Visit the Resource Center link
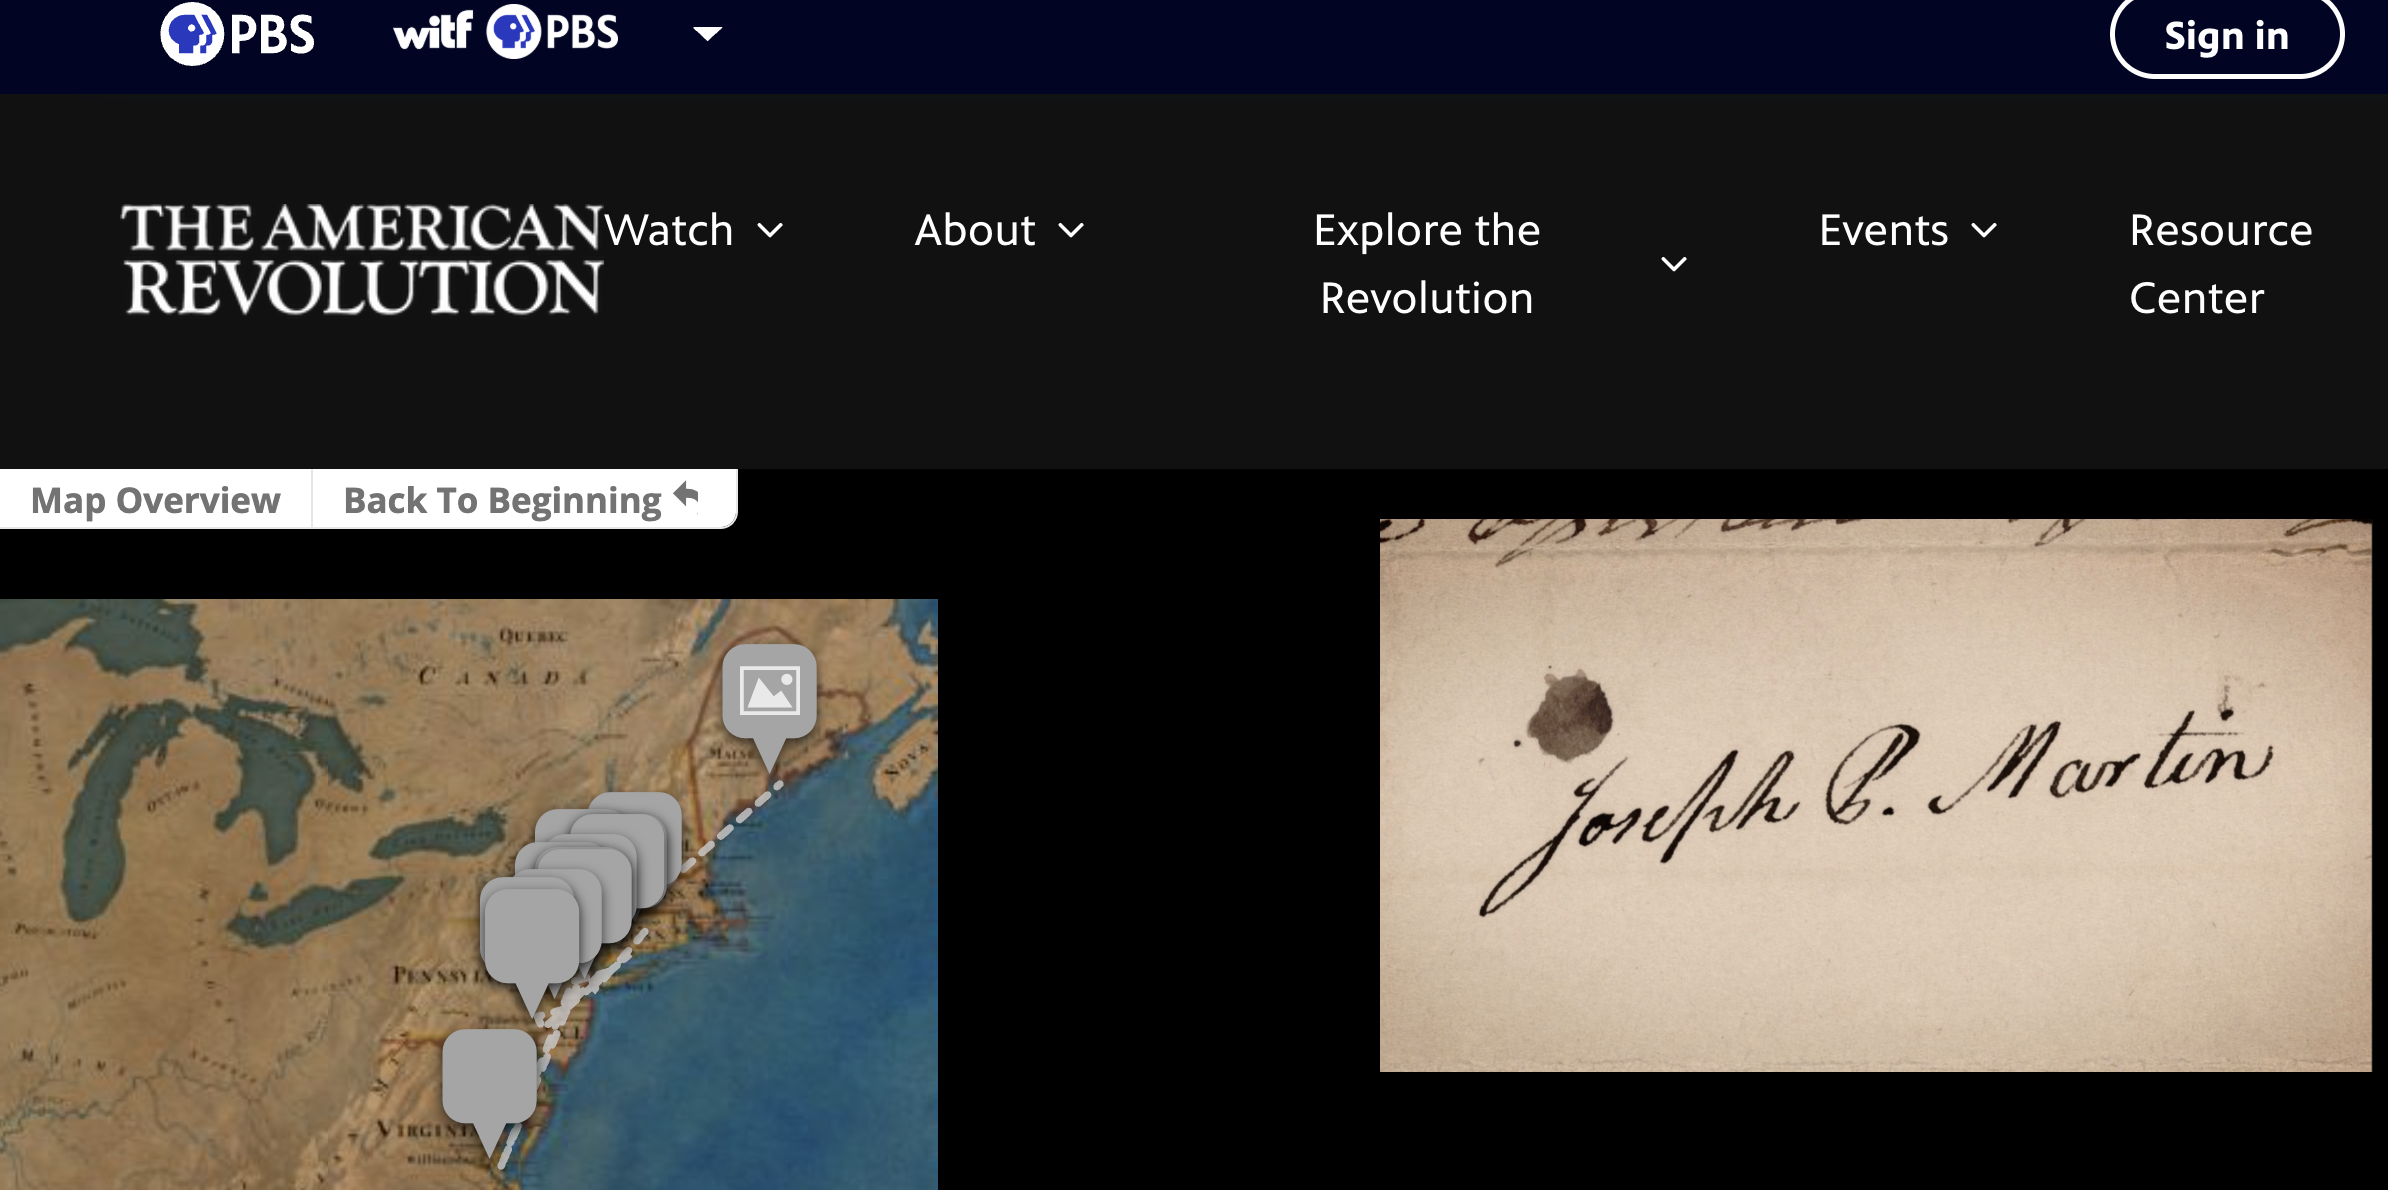Image resolution: width=2388 pixels, height=1190 pixels. tap(2221, 264)
